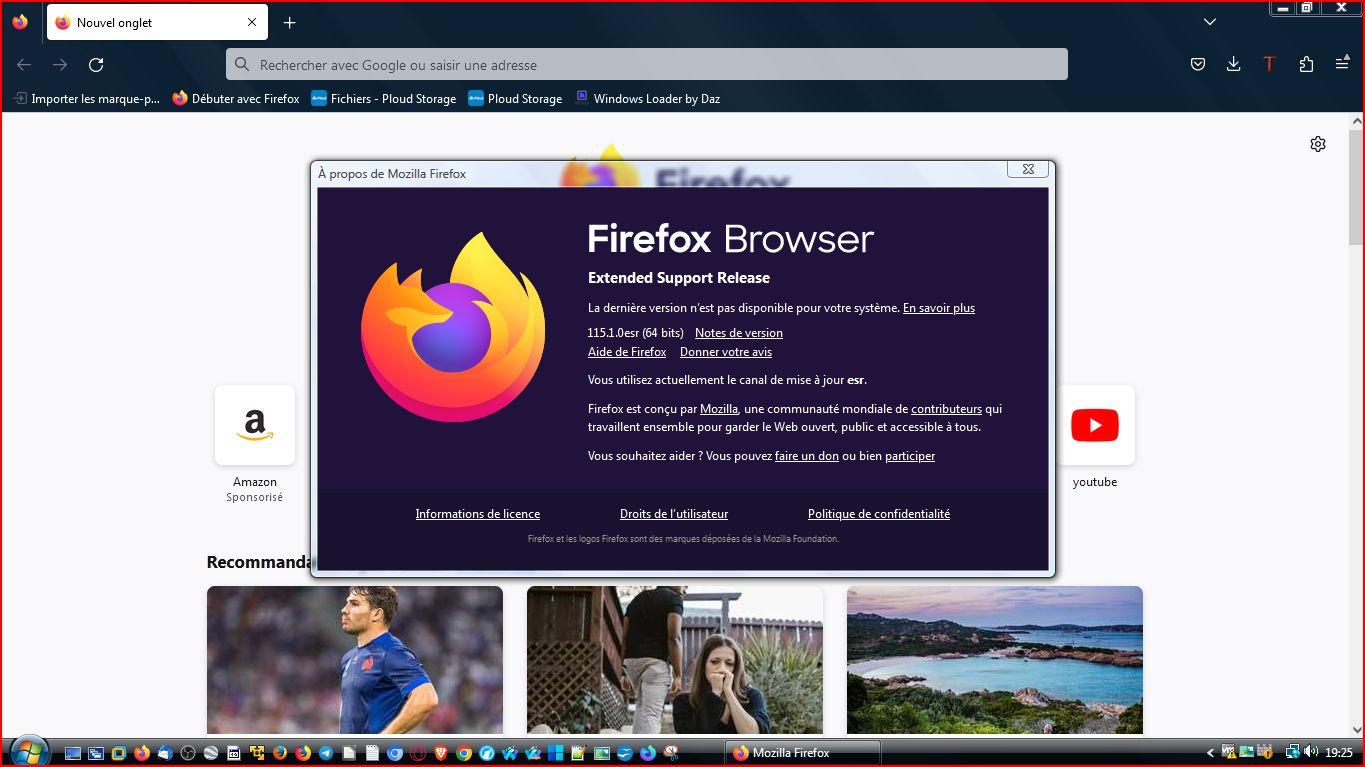The width and height of the screenshot is (1365, 767).
Task: Open Firefox View from the top-left icon
Action: (20, 22)
